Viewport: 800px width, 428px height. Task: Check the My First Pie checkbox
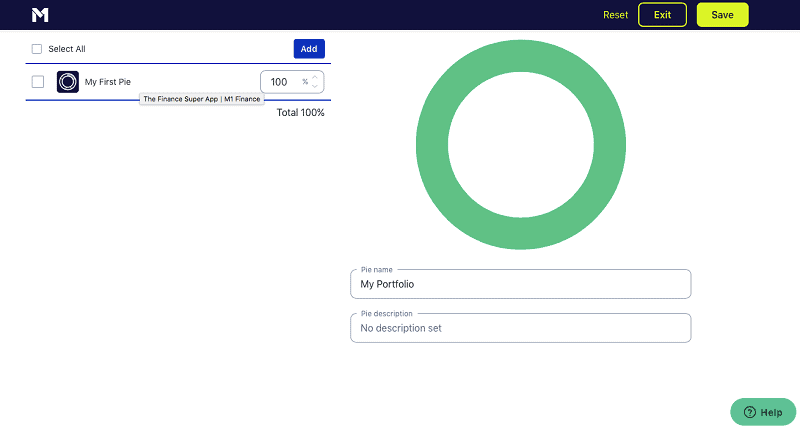(x=38, y=82)
